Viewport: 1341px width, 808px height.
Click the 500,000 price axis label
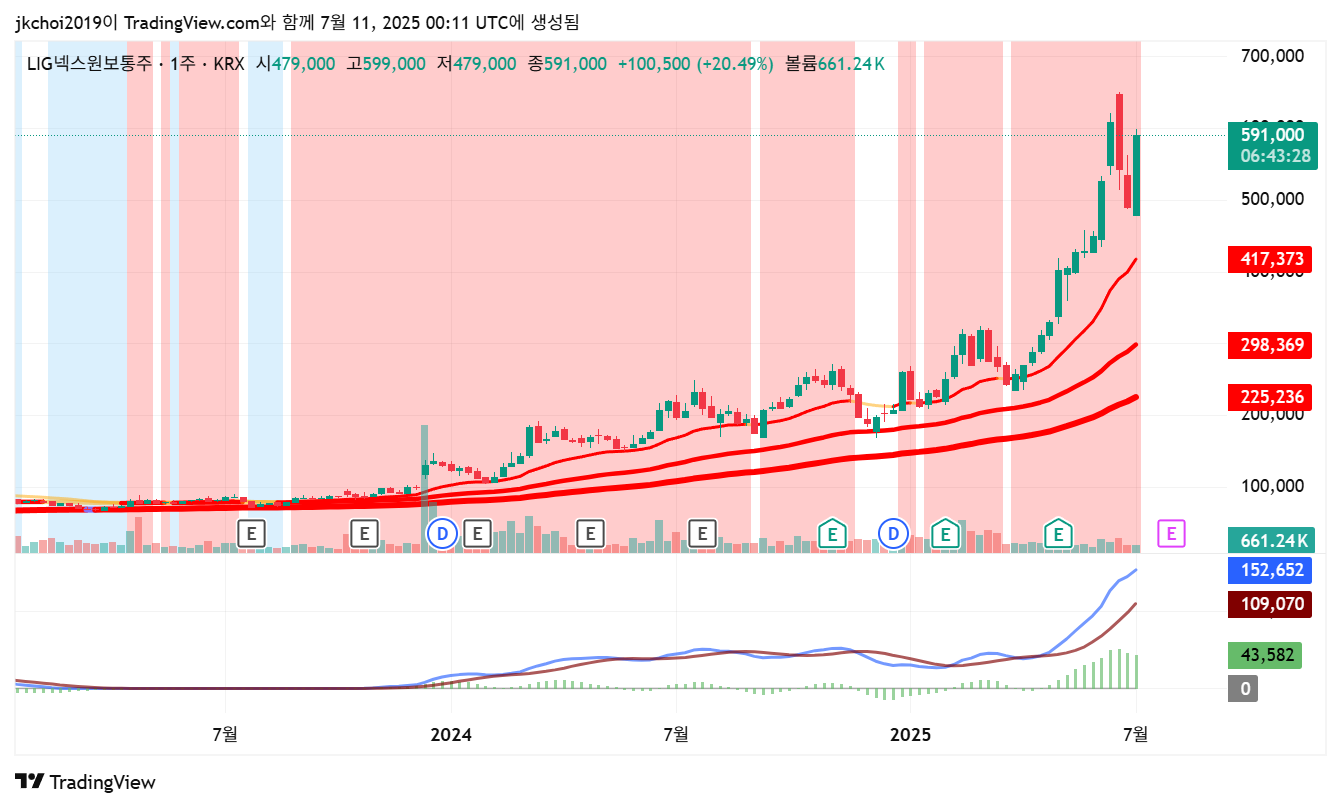pyautogui.click(x=1272, y=199)
